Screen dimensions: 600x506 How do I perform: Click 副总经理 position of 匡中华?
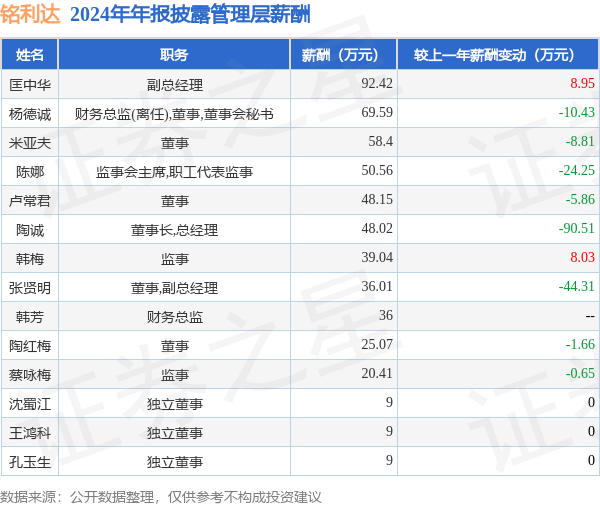[174, 85]
